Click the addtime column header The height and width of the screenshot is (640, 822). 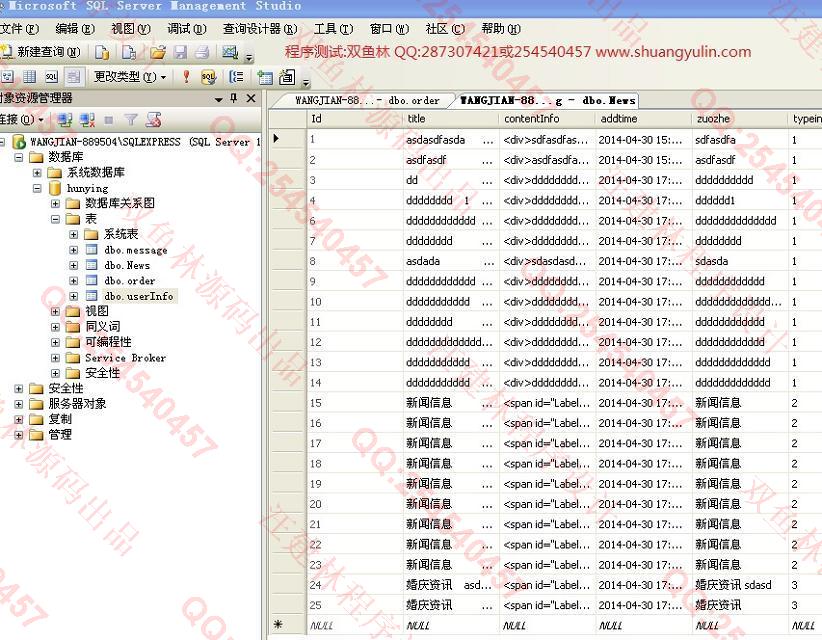pyautogui.click(x=643, y=119)
